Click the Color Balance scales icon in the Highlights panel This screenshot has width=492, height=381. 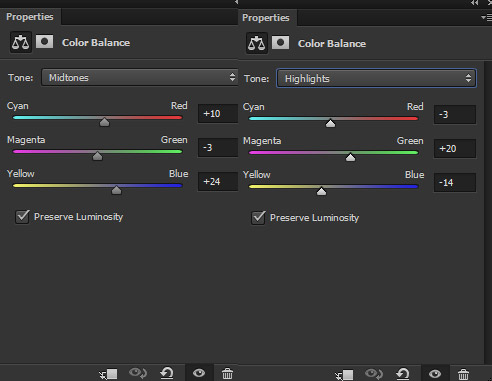click(x=257, y=43)
